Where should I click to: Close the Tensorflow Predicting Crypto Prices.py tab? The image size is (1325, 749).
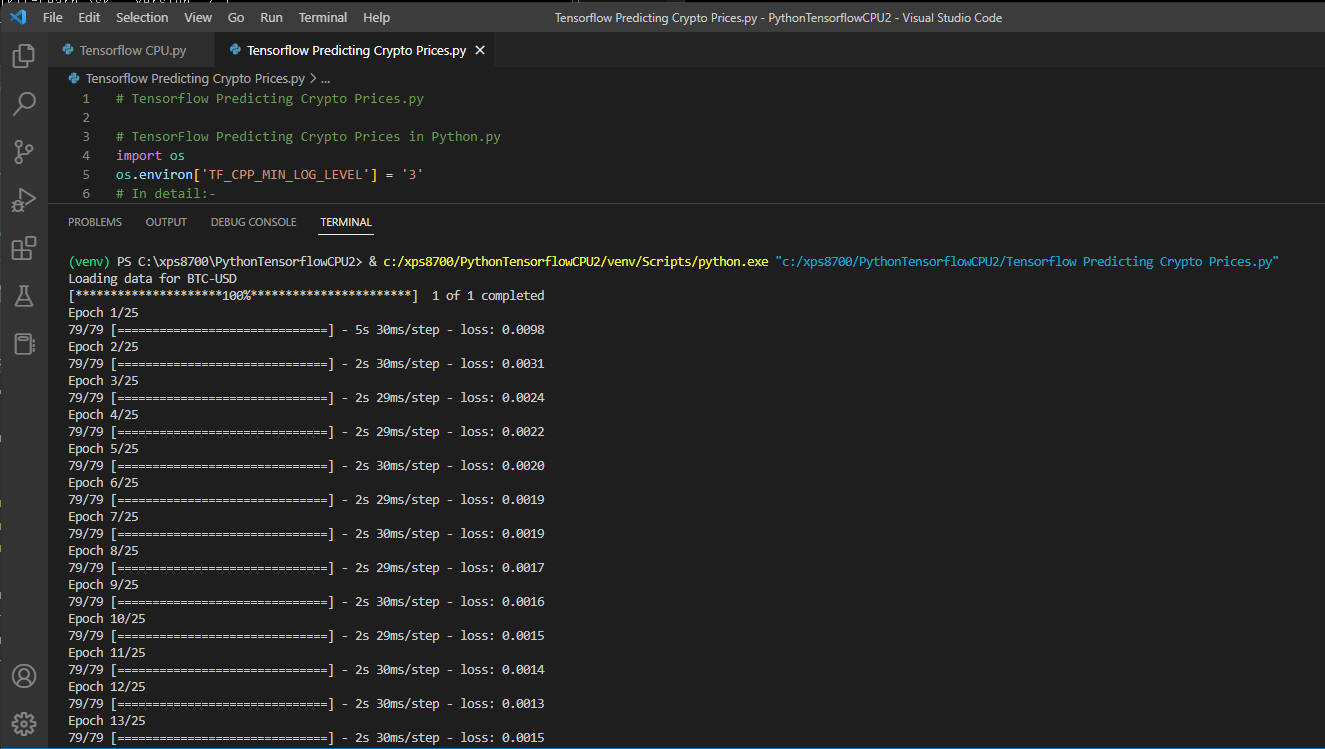480,50
